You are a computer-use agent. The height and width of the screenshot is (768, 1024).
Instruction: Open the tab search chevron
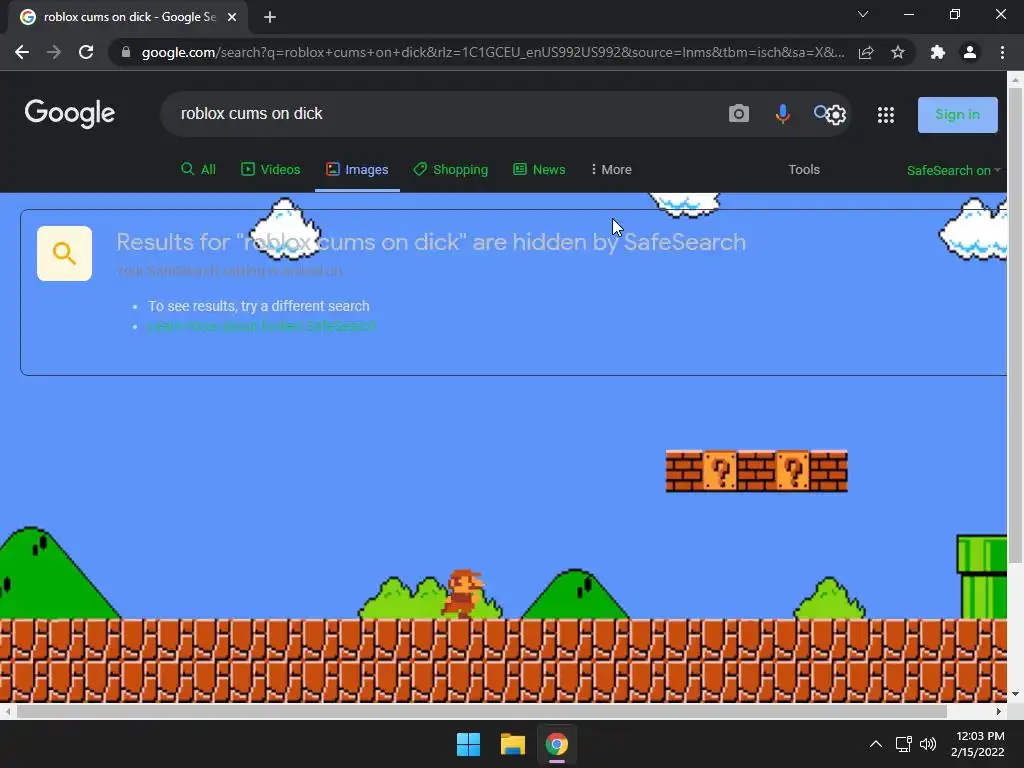(x=863, y=14)
